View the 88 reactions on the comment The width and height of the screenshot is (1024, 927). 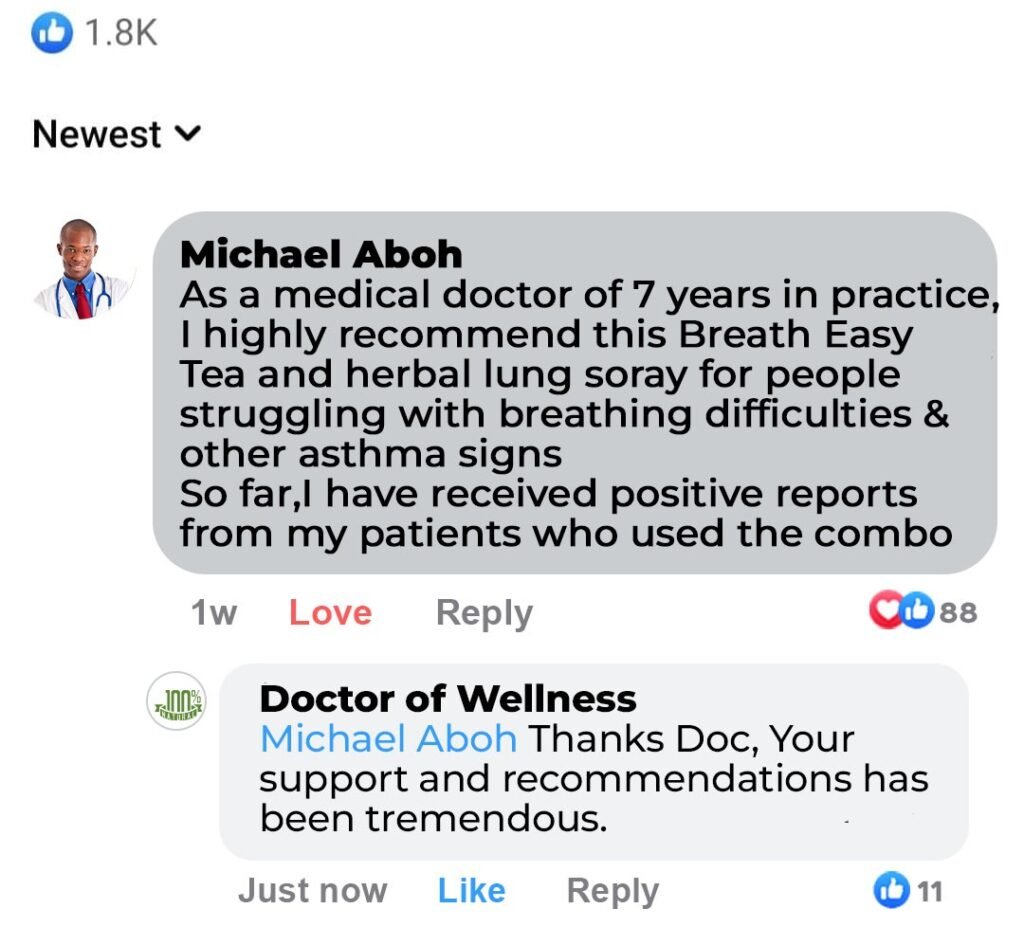click(x=958, y=611)
